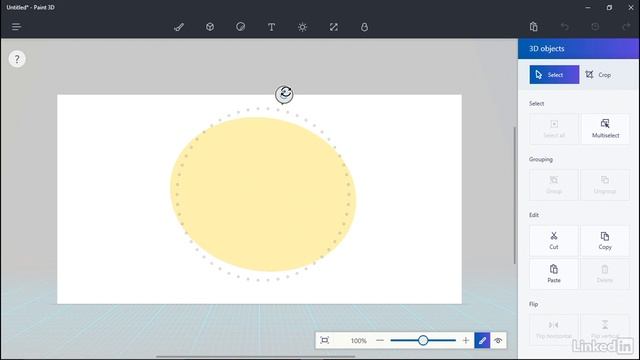Restore down the Paint 3D window
The width and height of the screenshot is (640, 360).
609,7
